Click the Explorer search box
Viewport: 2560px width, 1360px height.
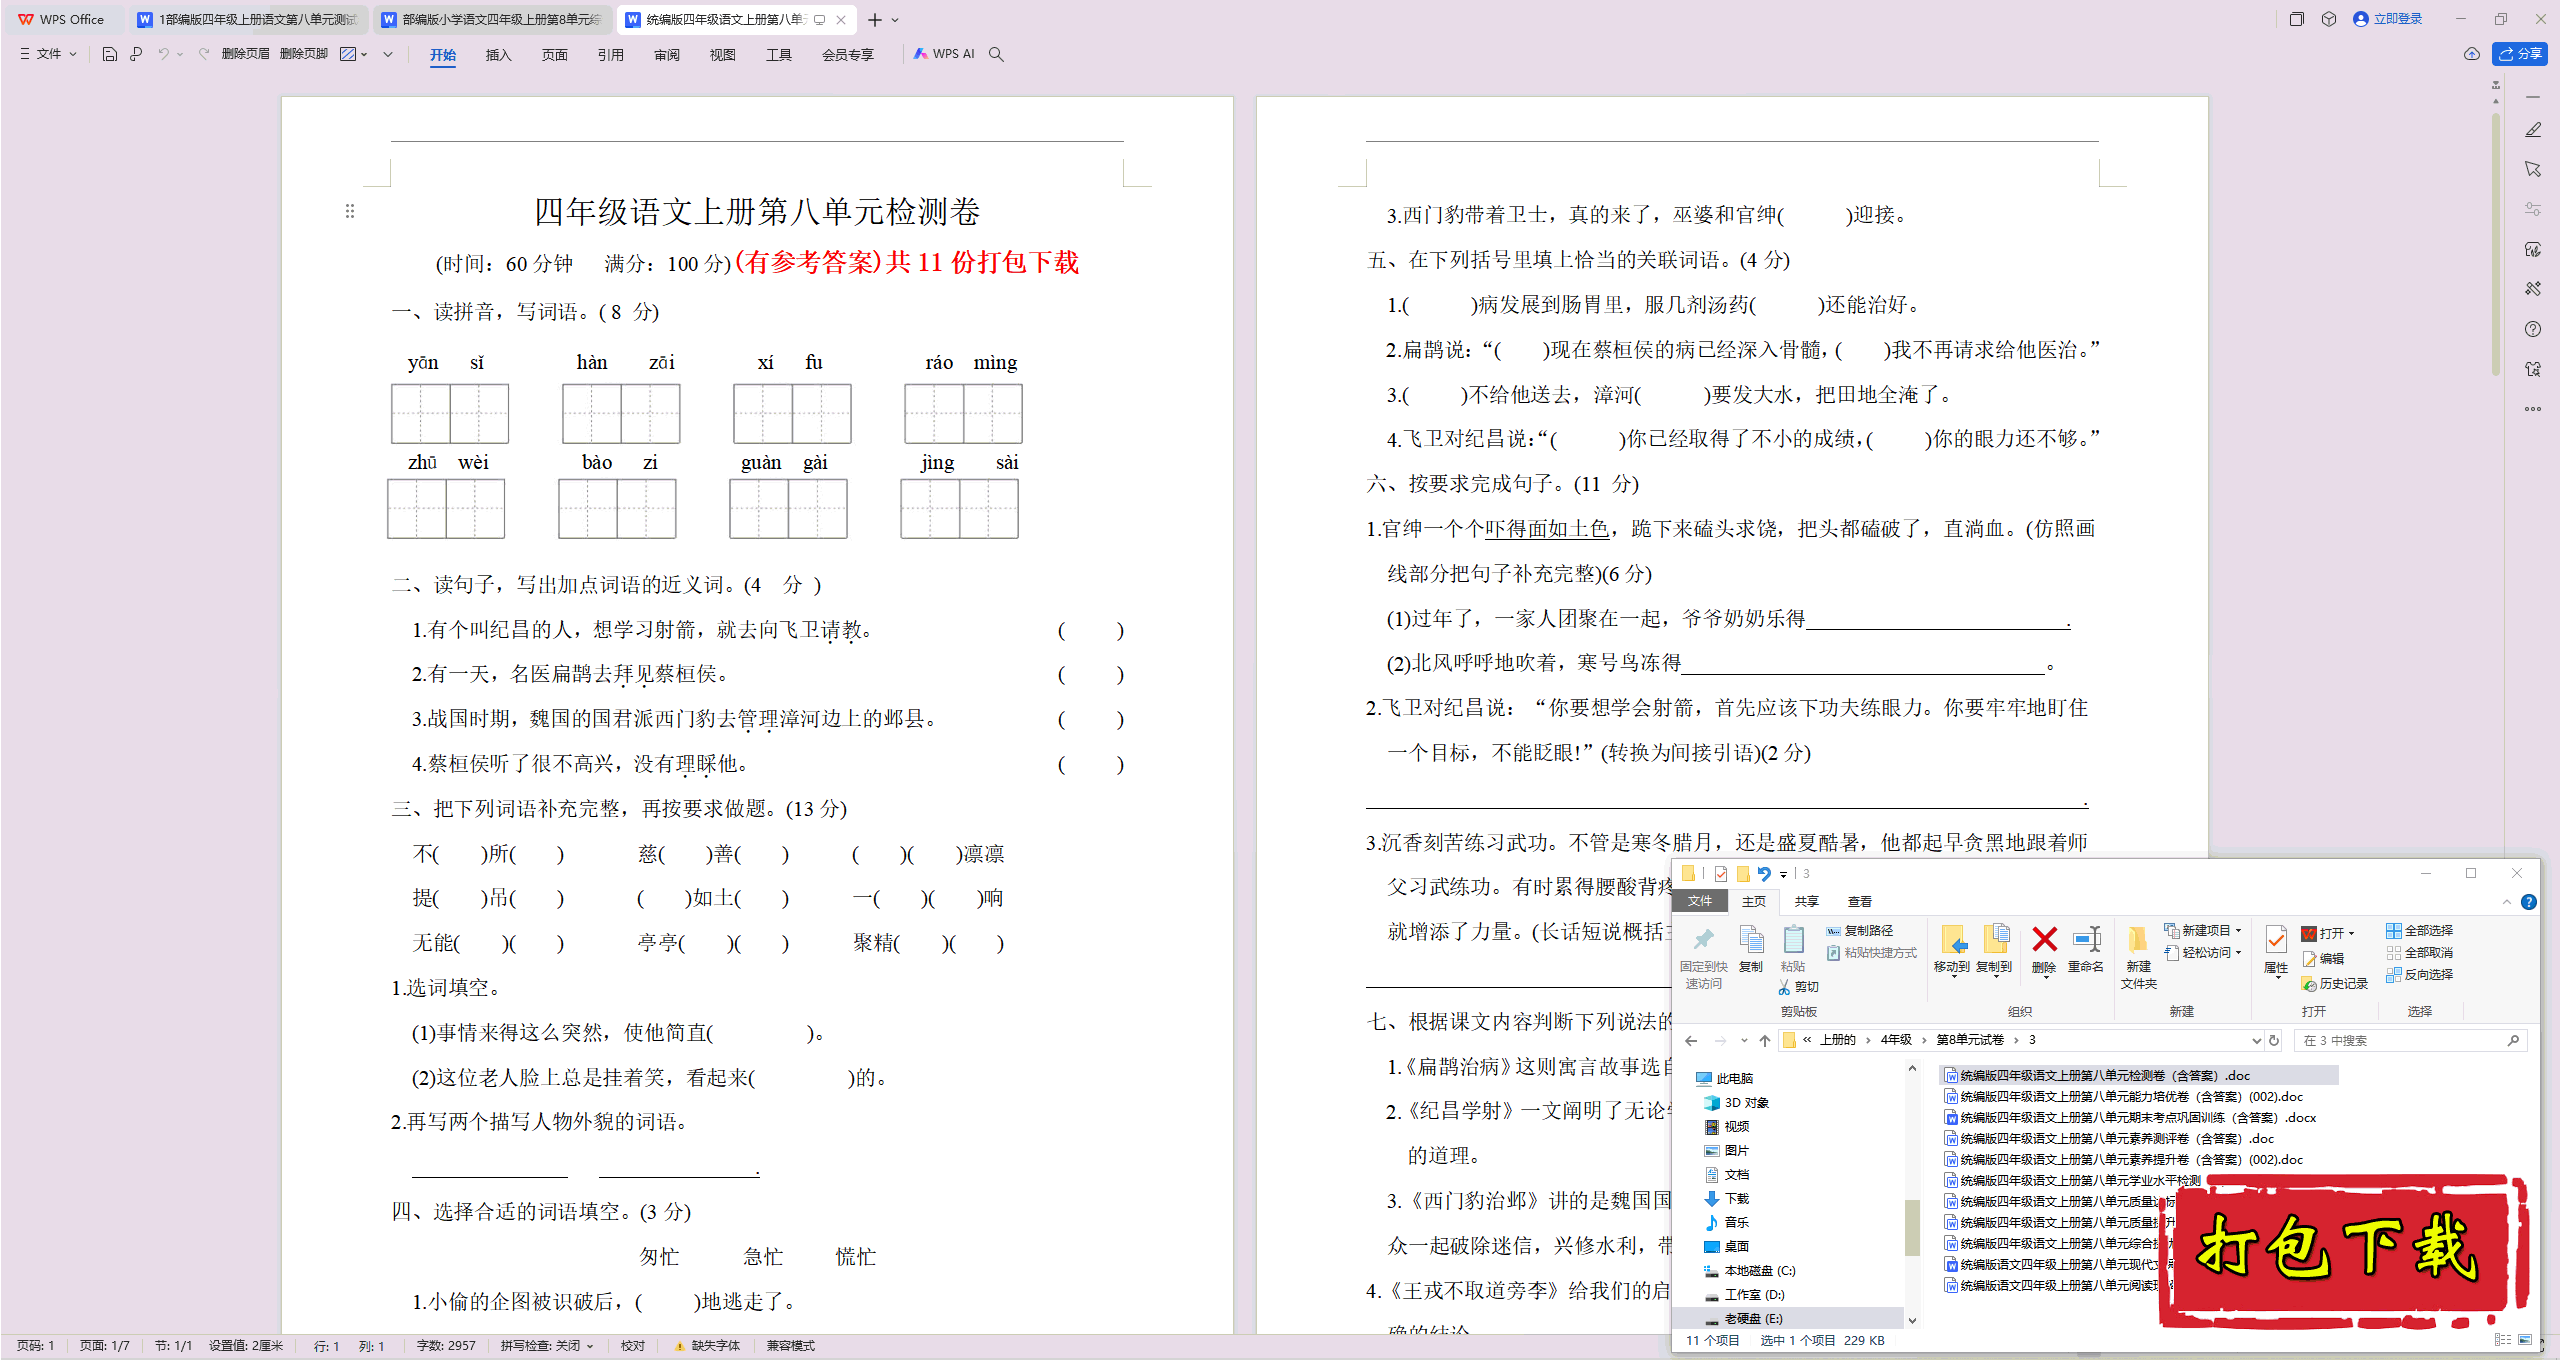pyautogui.click(x=2410, y=1041)
